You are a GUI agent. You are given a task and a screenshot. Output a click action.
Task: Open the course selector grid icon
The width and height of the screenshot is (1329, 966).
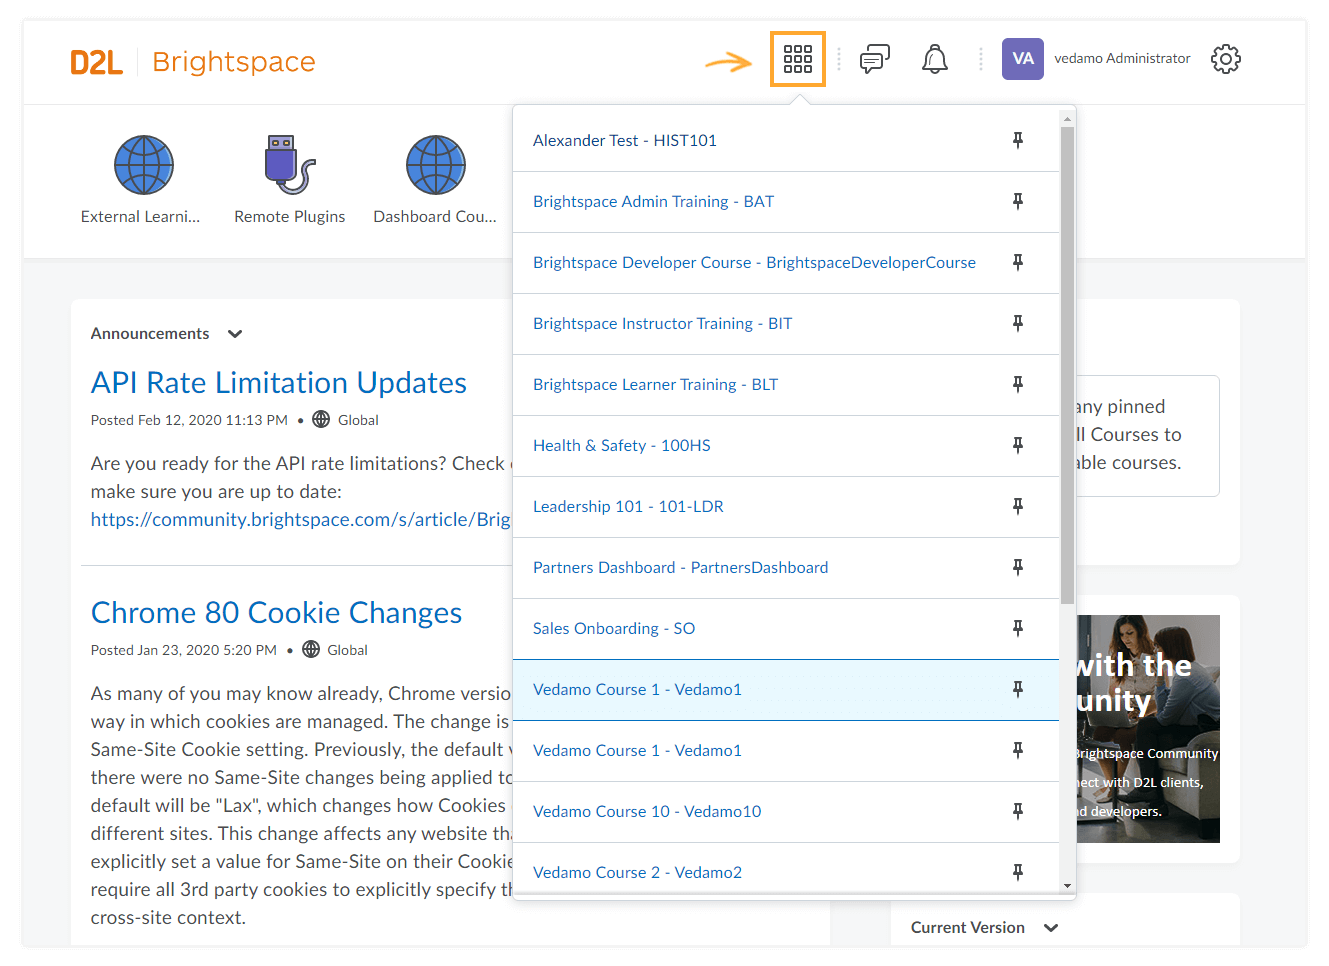[x=797, y=59]
